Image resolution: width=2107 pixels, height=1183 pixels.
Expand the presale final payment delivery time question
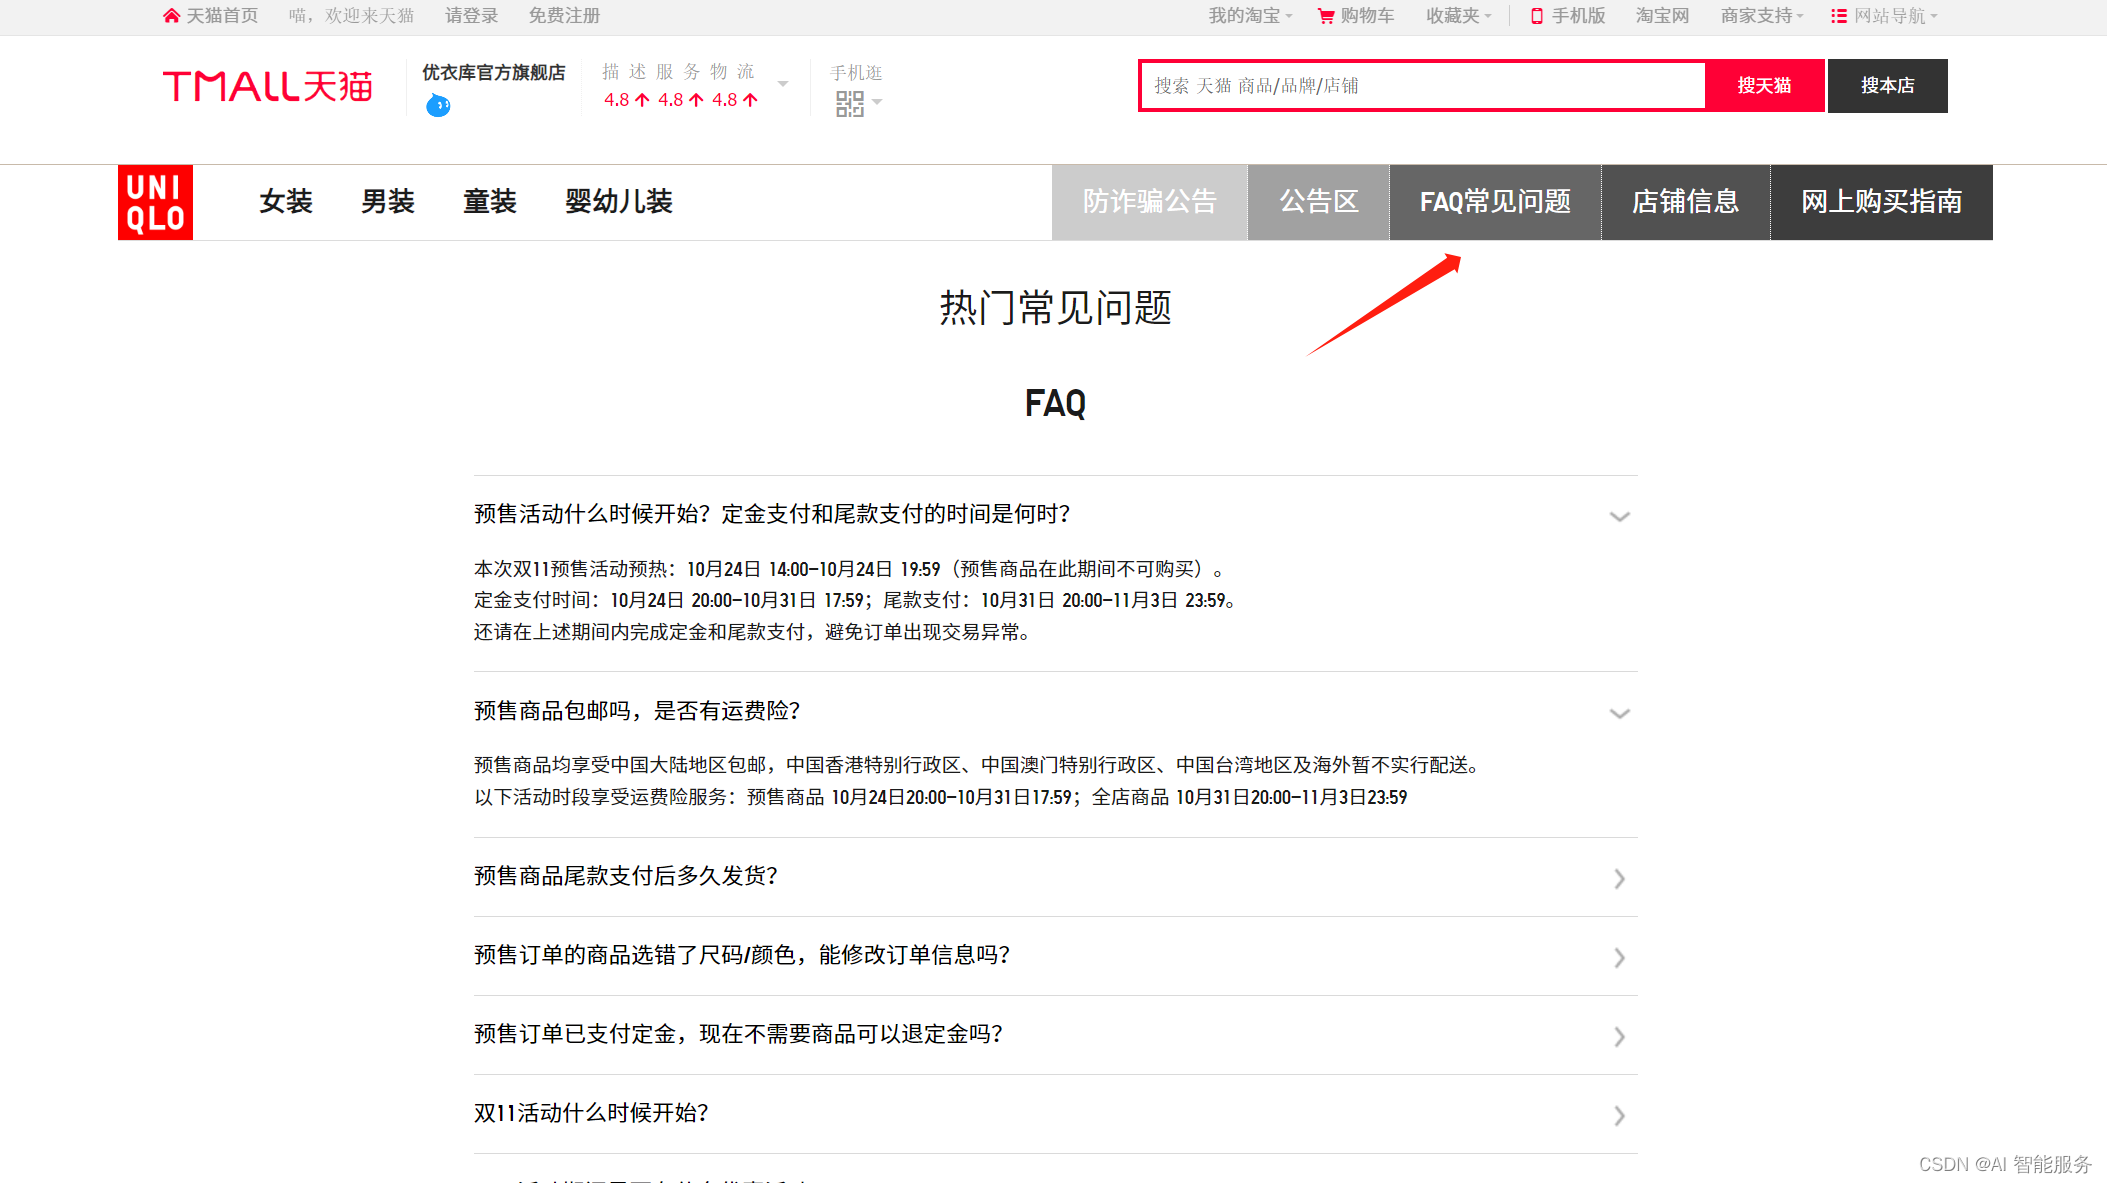(1619, 878)
